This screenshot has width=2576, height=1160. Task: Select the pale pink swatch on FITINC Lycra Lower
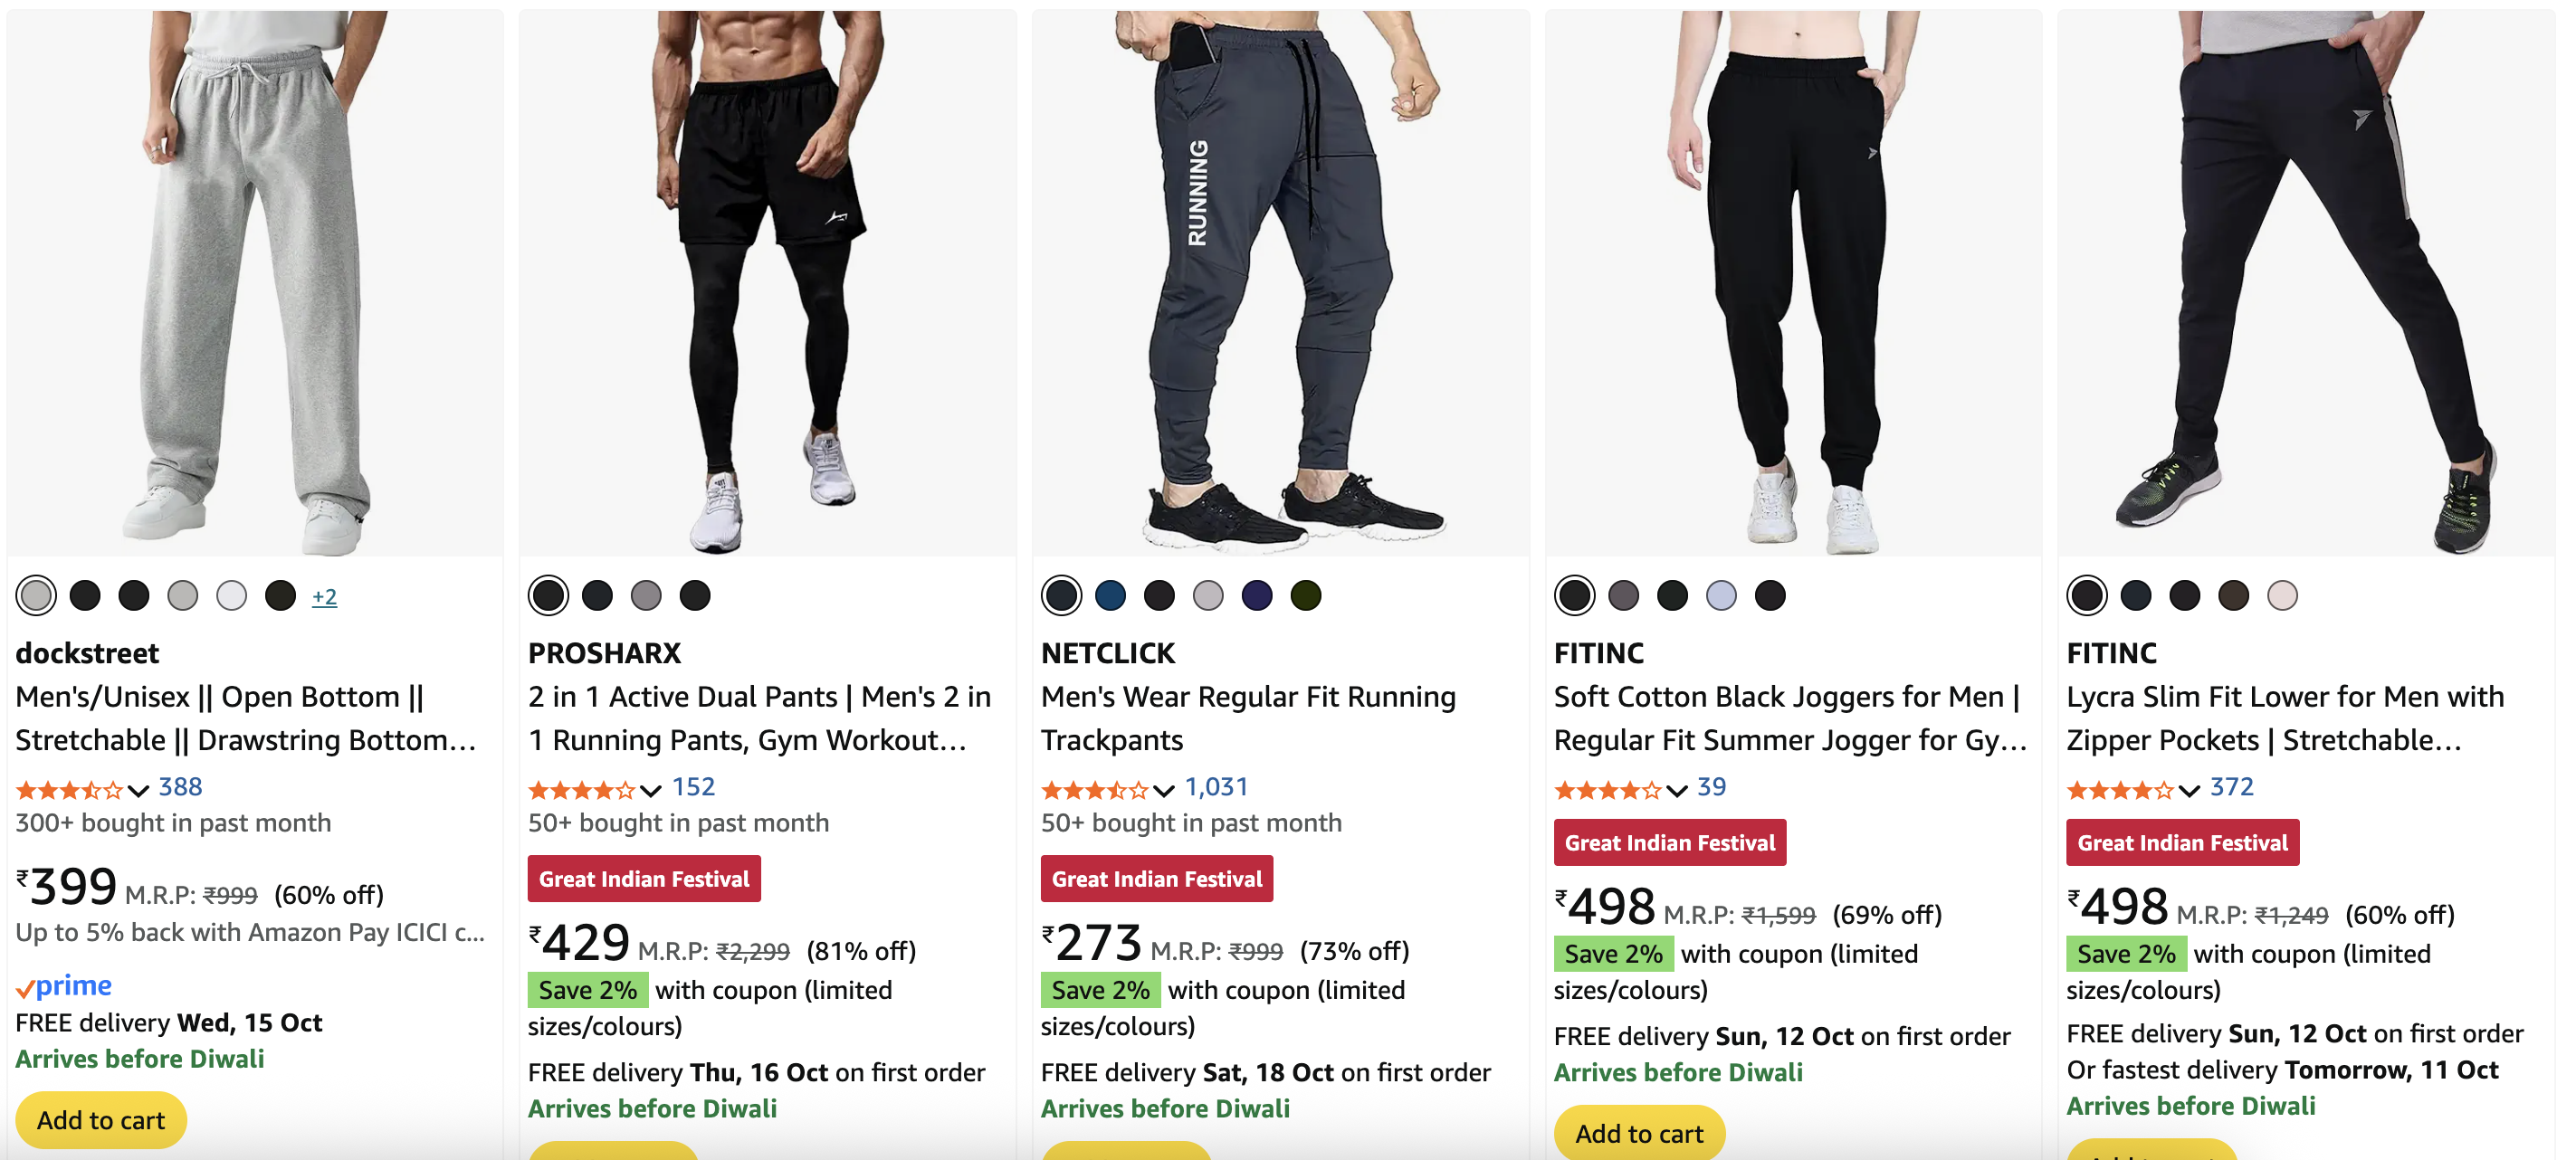[2282, 596]
